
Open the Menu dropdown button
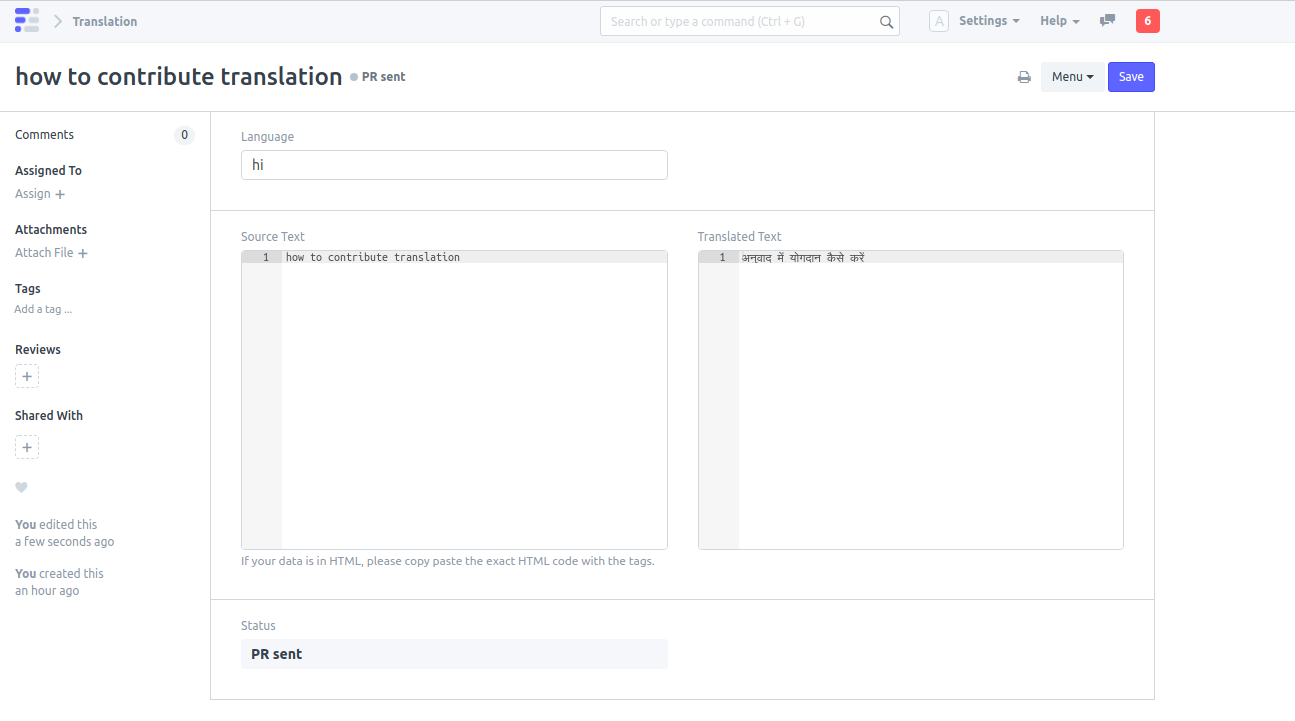point(1072,77)
